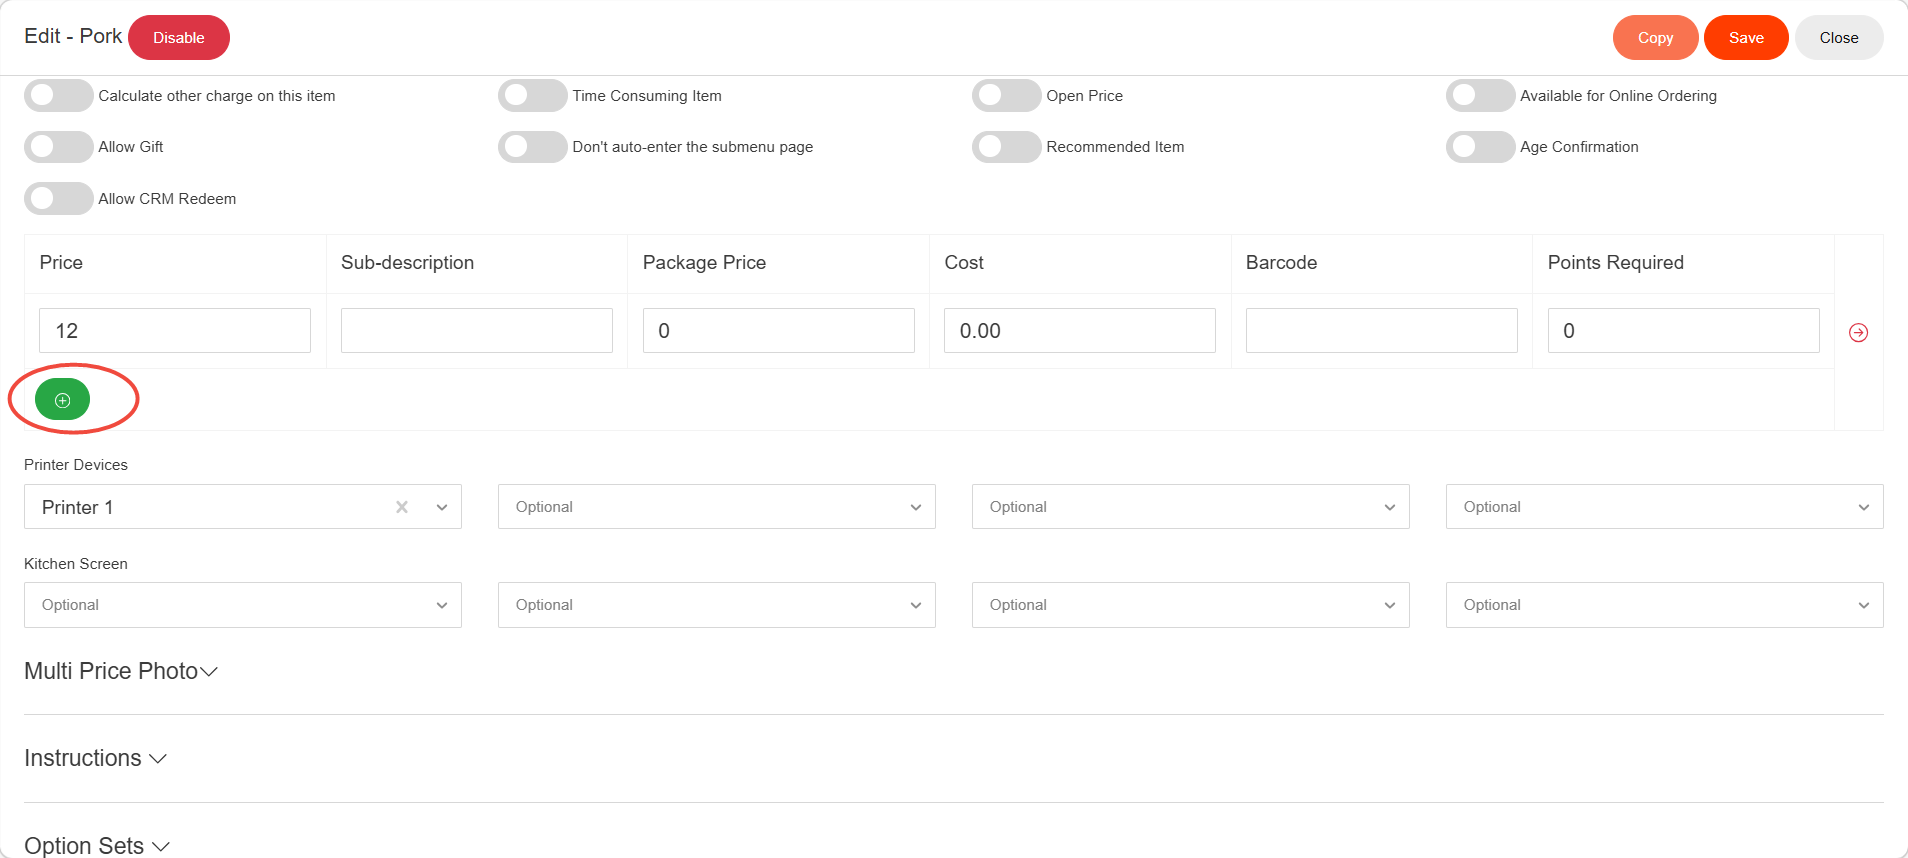Click the Barcode input field
The width and height of the screenshot is (1908, 858).
1381,331
